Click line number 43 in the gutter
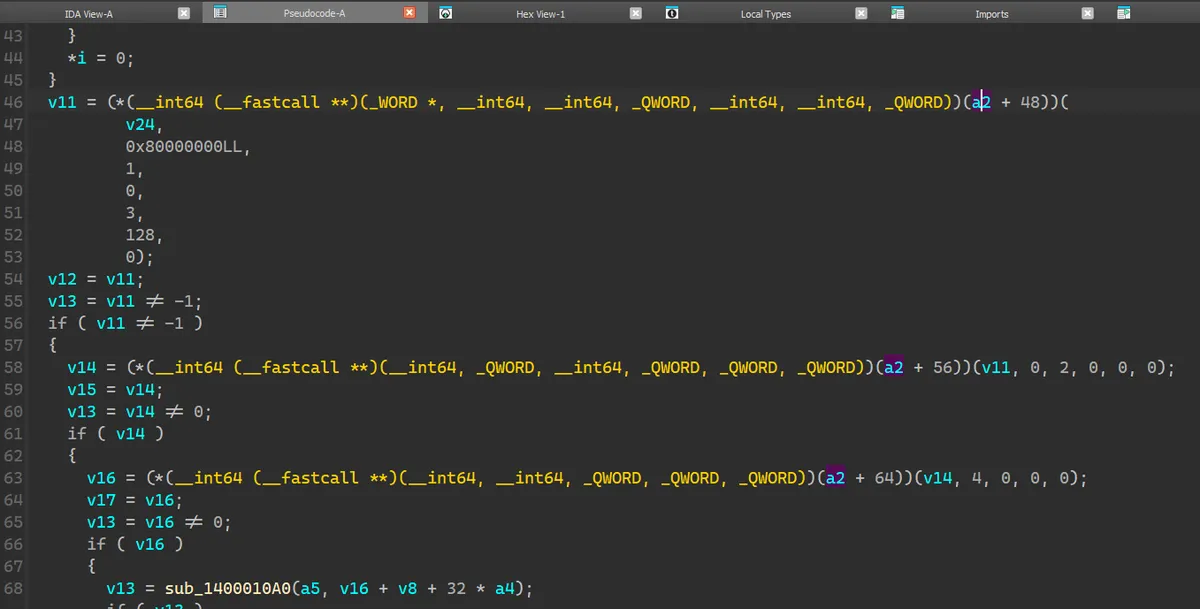Screen dimensions: 1200x609 (x=14, y=36)
